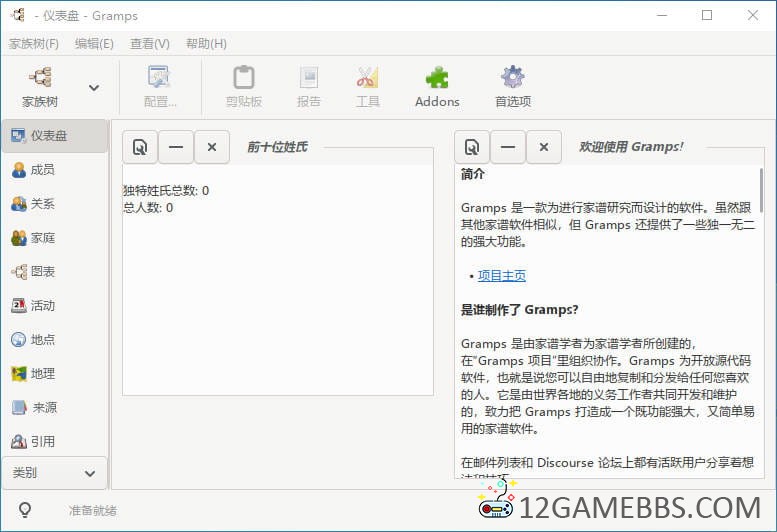Click the 配置... toolbar icon

[x=160, y=87]
